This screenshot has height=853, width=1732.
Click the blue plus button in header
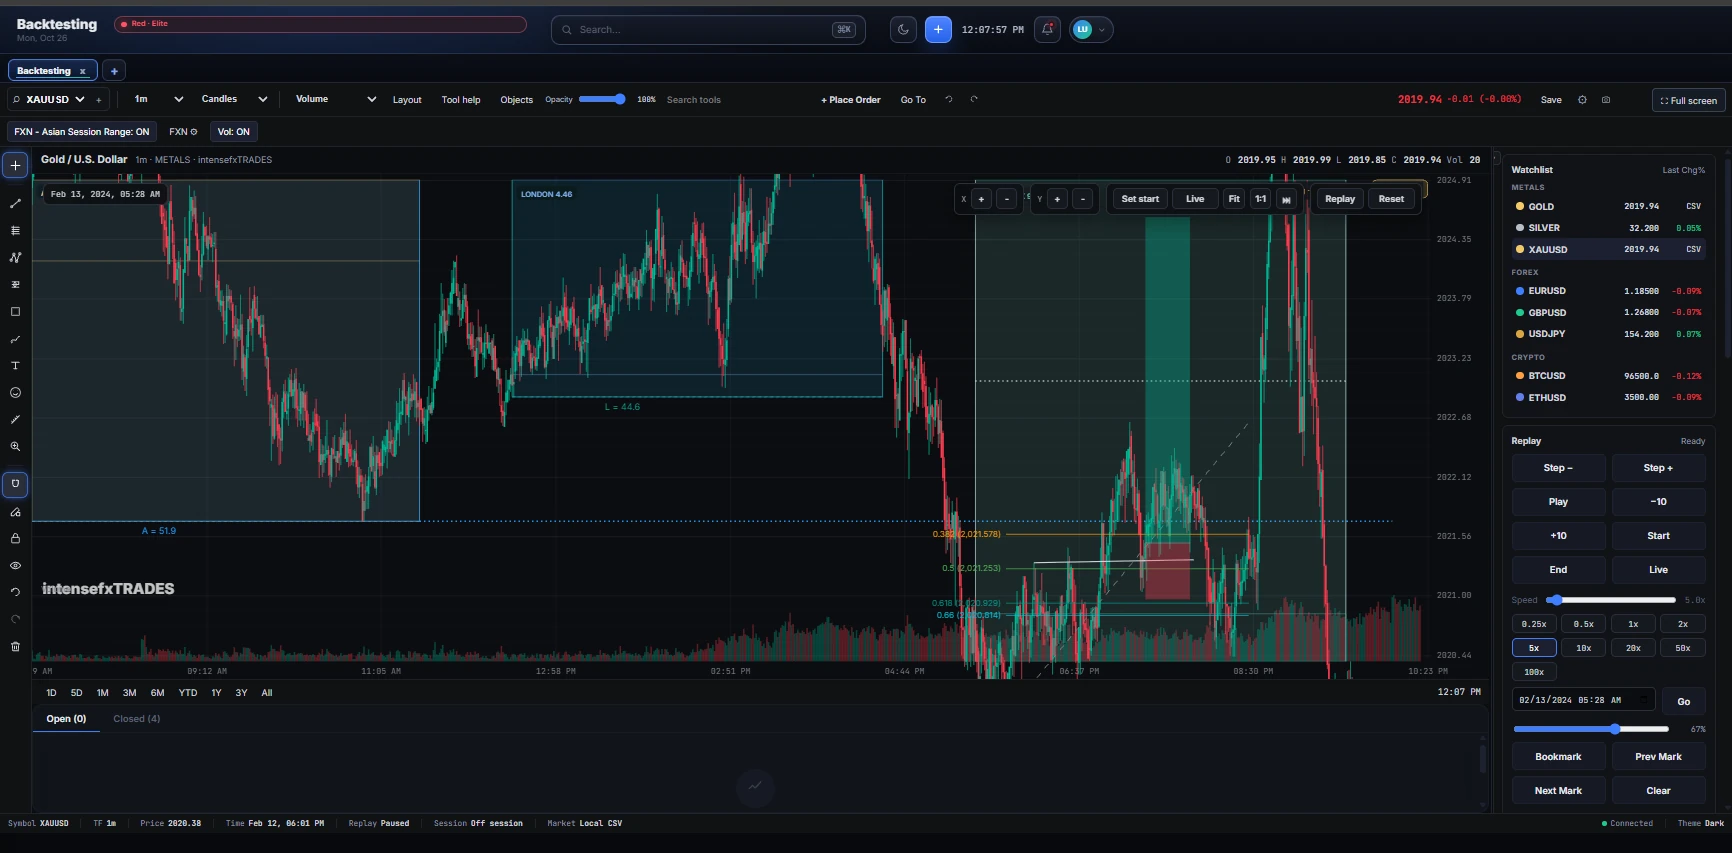pos(938,30)
